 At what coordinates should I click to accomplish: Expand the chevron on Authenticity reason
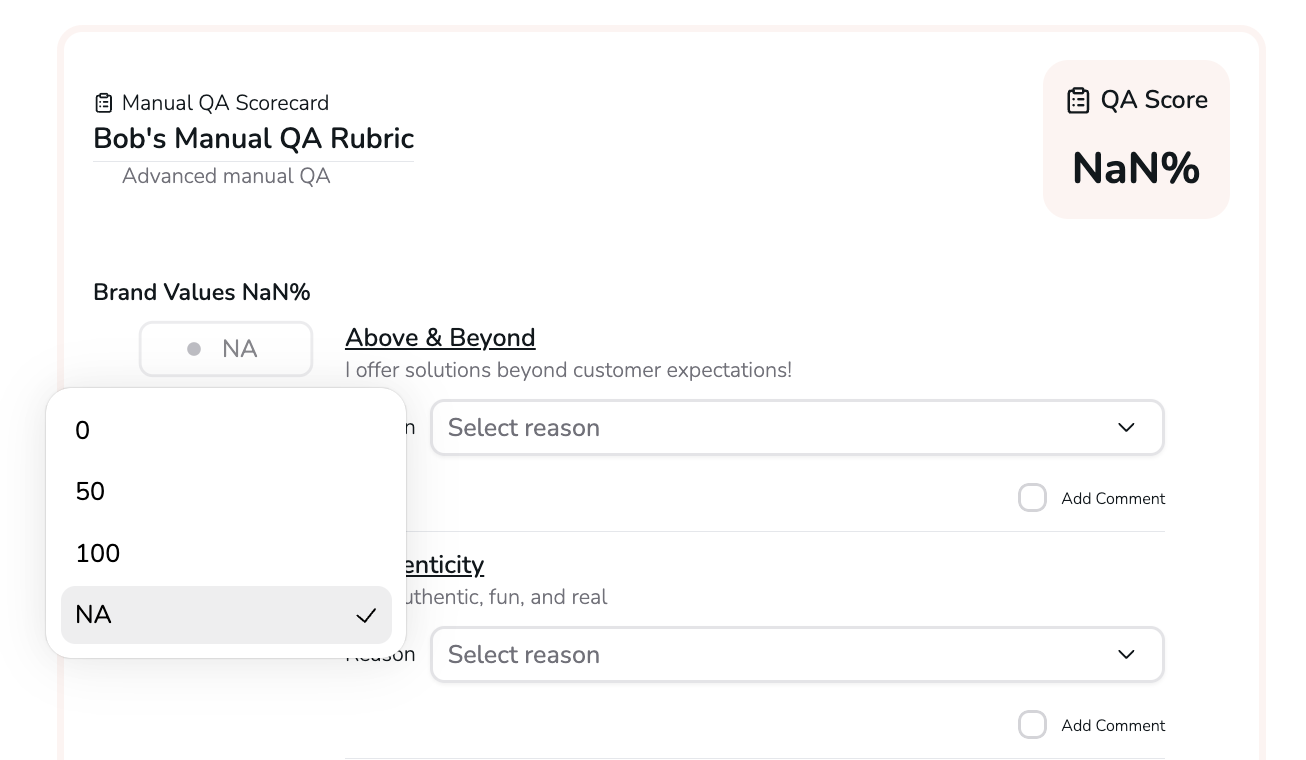(1126, 655)
